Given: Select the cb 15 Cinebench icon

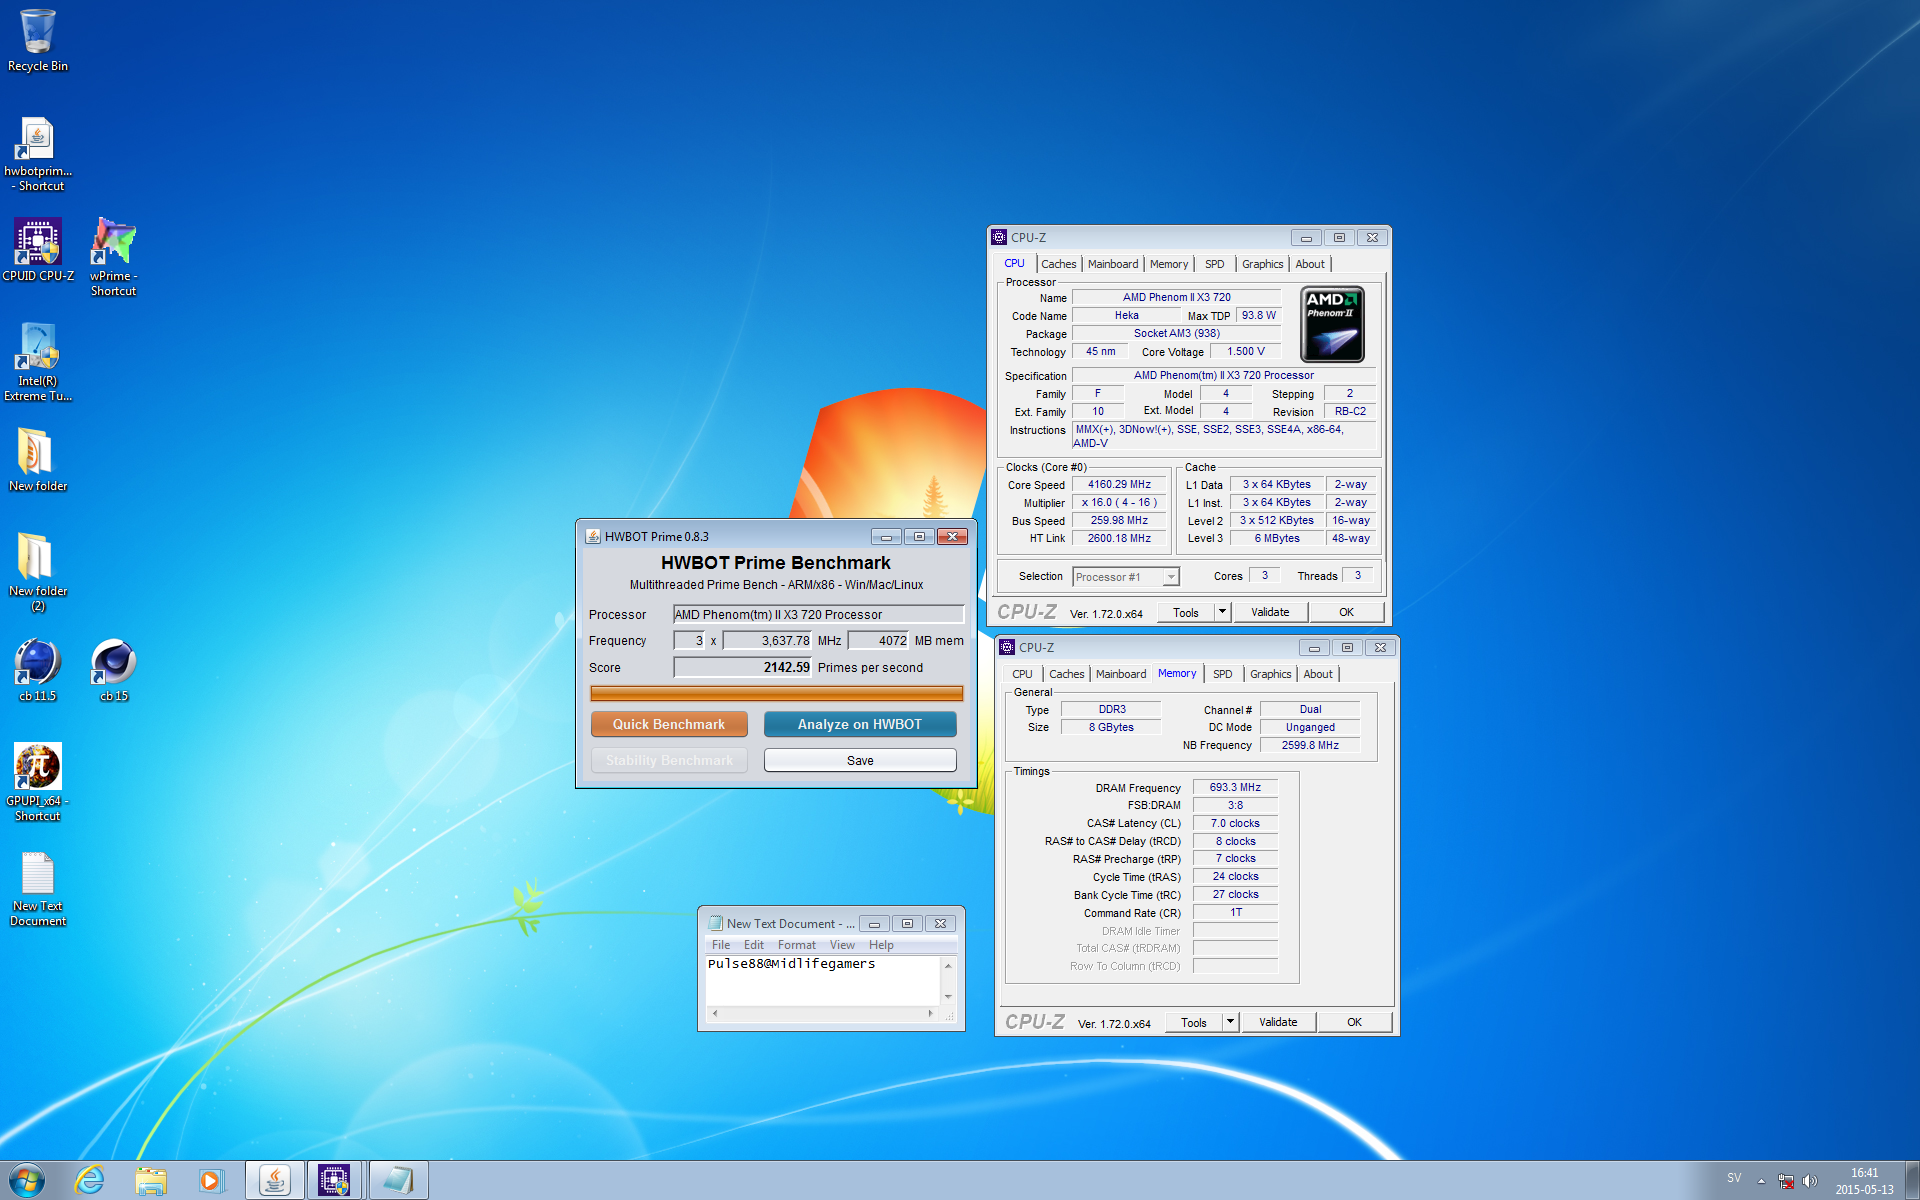Looking at the screenshot, I should click(x=114, y=670).
